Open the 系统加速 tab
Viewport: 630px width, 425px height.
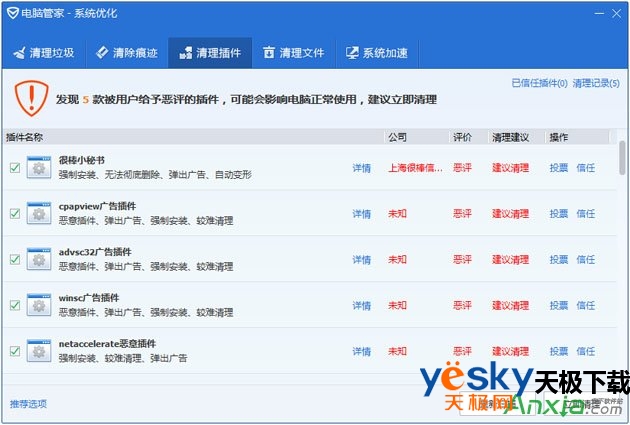pos(377,53)
